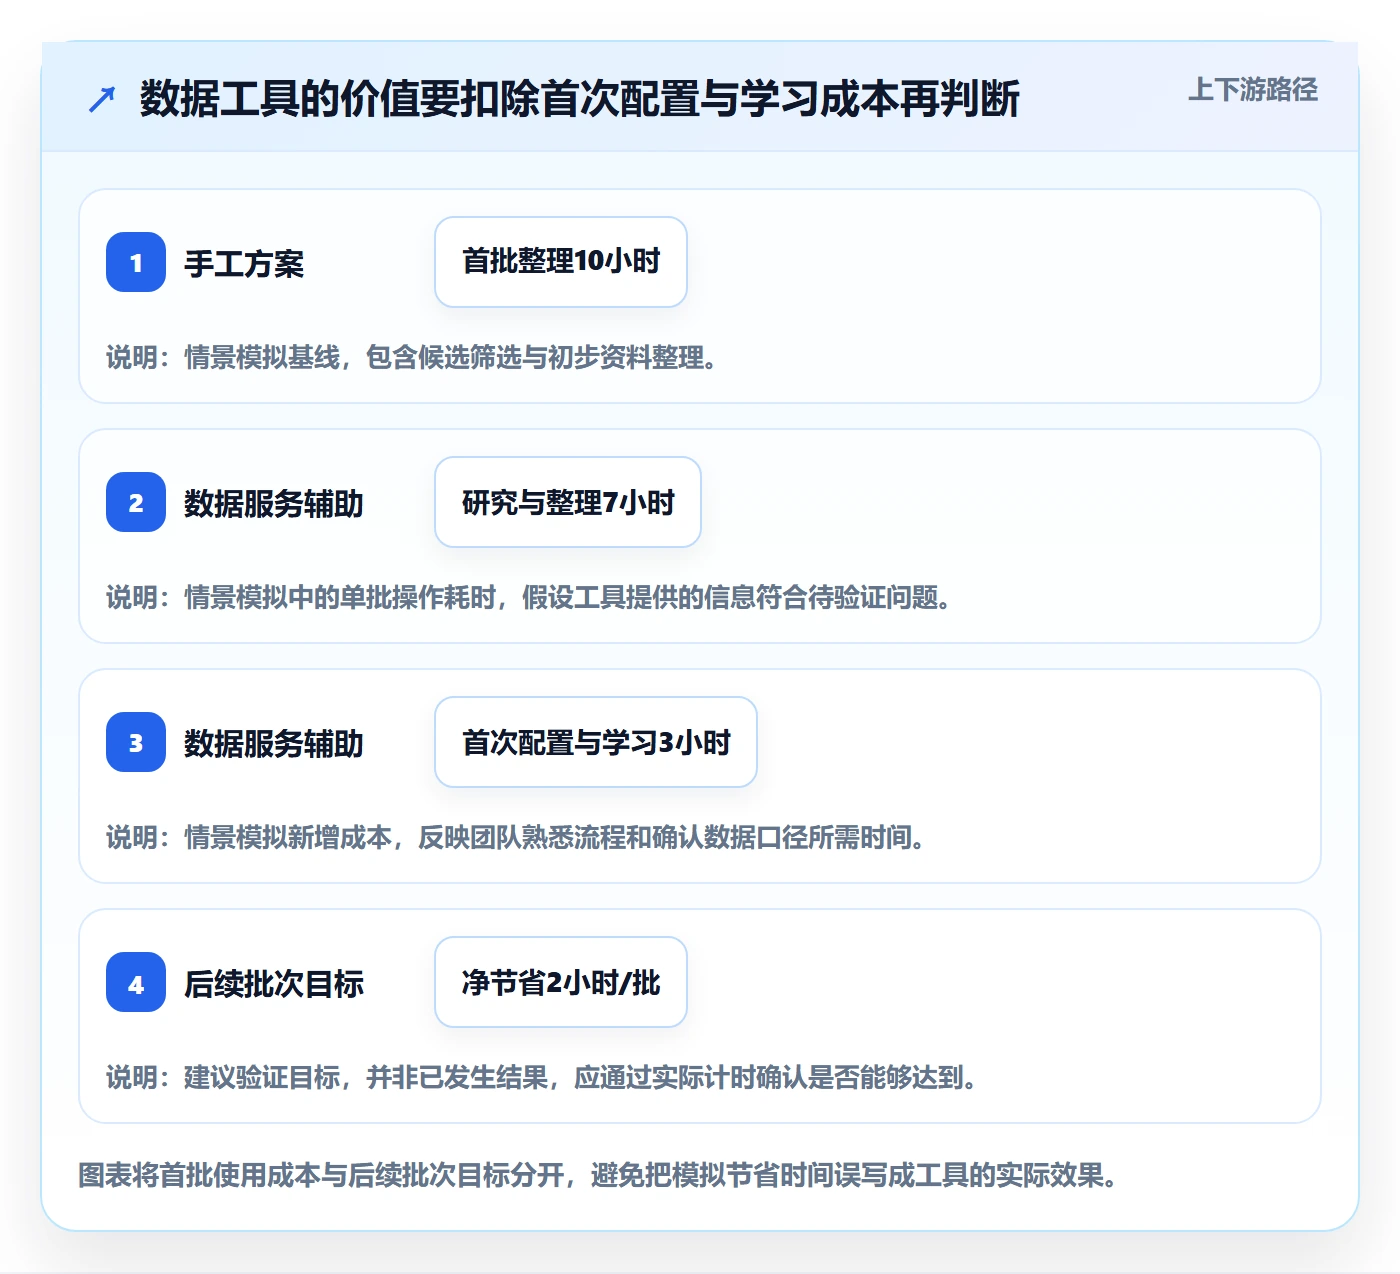Select the 数据服务辅助 label next to badge 2
Image resolution: width=1400 pixels, height=1274 pixels.
click(274, 504)
